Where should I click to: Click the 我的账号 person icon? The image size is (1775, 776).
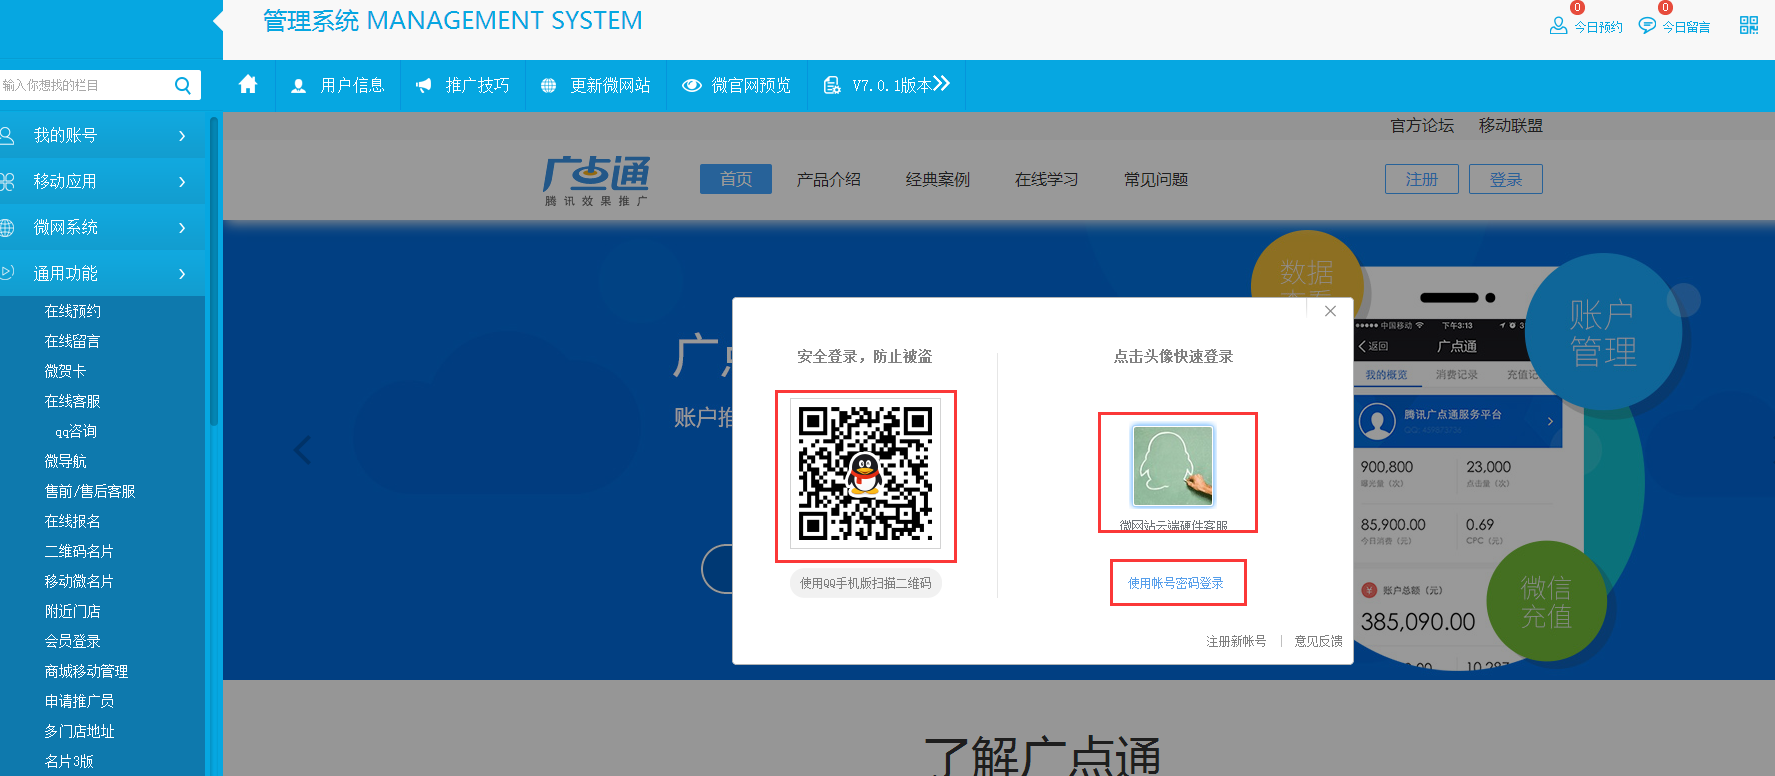tap(7, 135)
